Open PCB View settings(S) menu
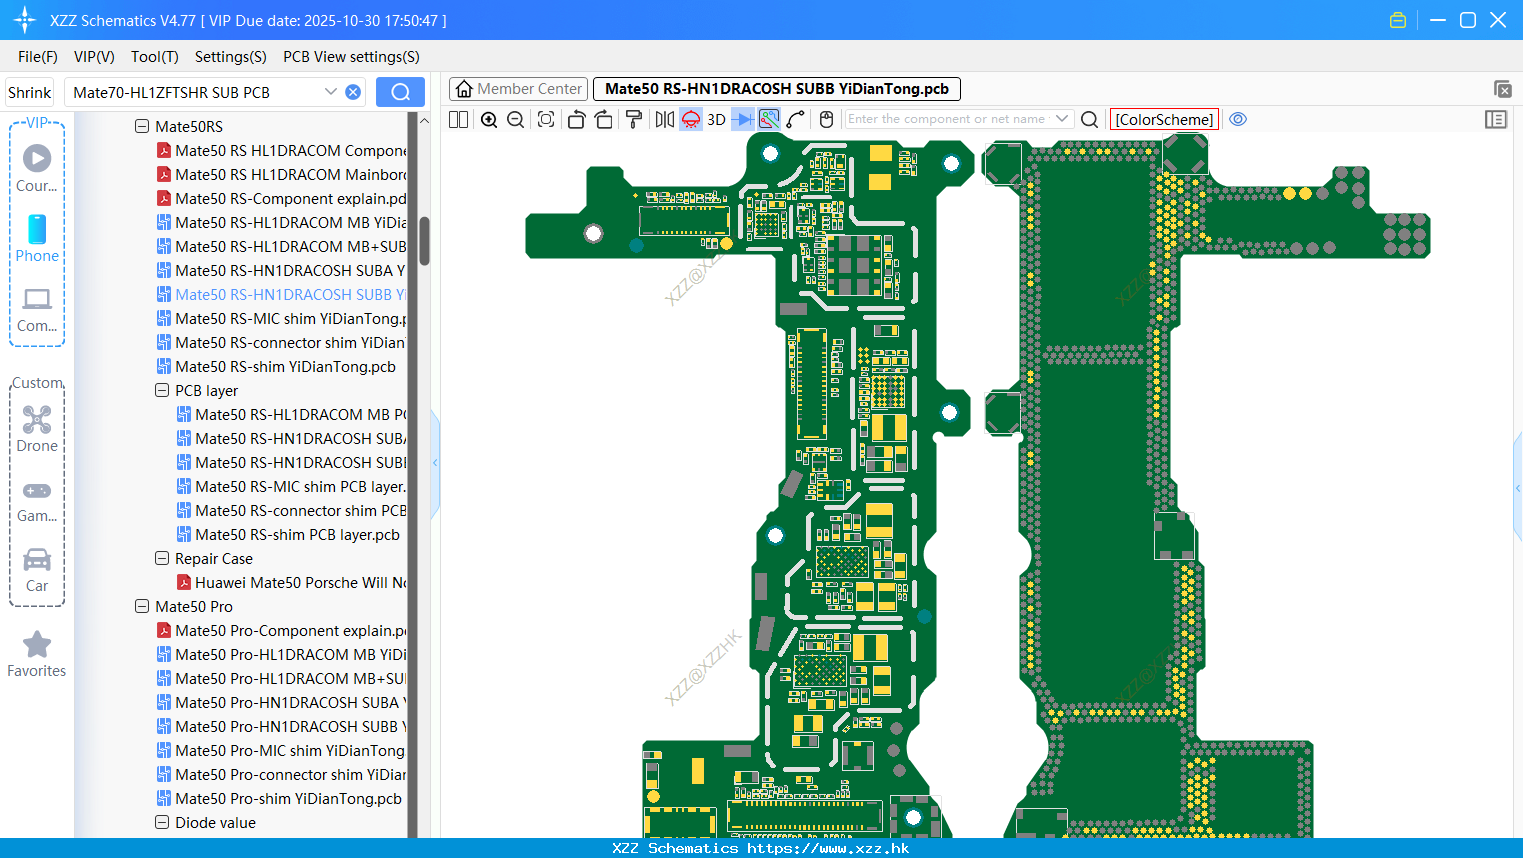Image resolution: width=1523 pixels, height=858 pixels. (351, 57)
